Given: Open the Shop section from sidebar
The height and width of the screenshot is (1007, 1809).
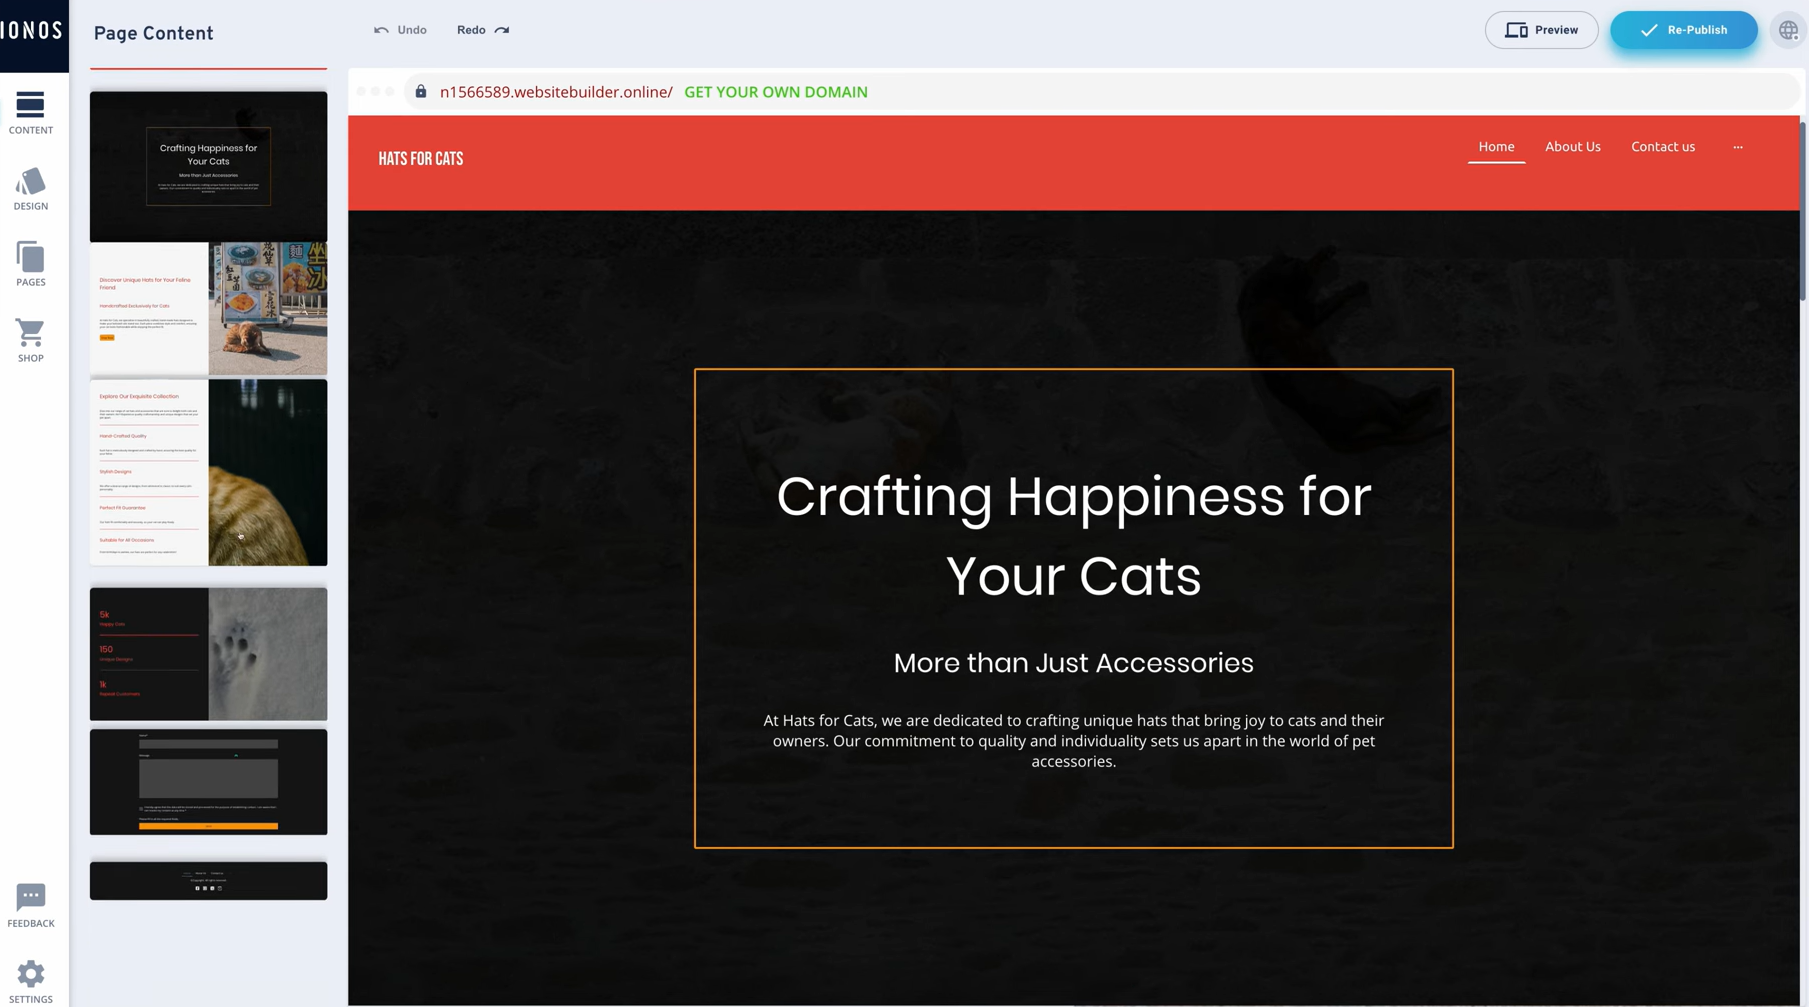Looking at the screenshot, I should 30,340.
